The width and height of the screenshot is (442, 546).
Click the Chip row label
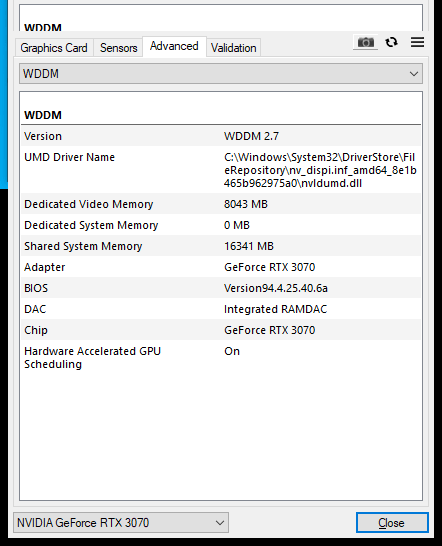click(x=36, y=330)
